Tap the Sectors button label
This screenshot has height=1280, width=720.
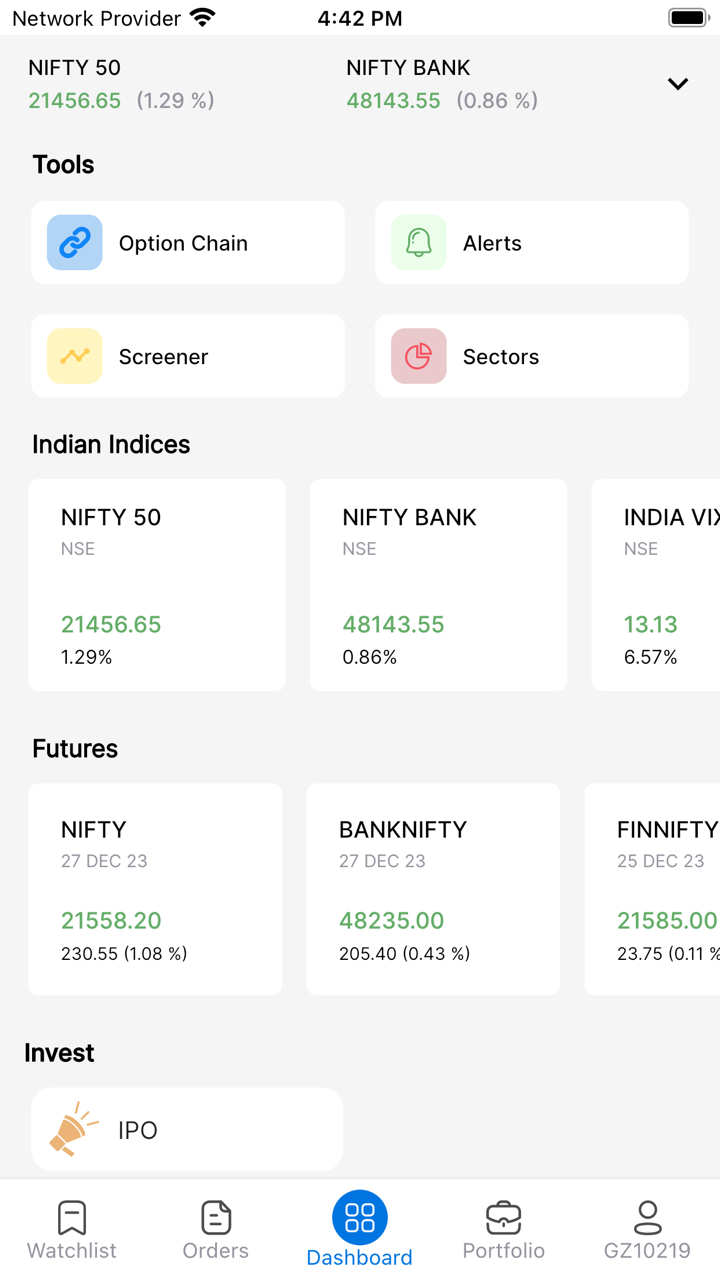[x=501, y=357]
